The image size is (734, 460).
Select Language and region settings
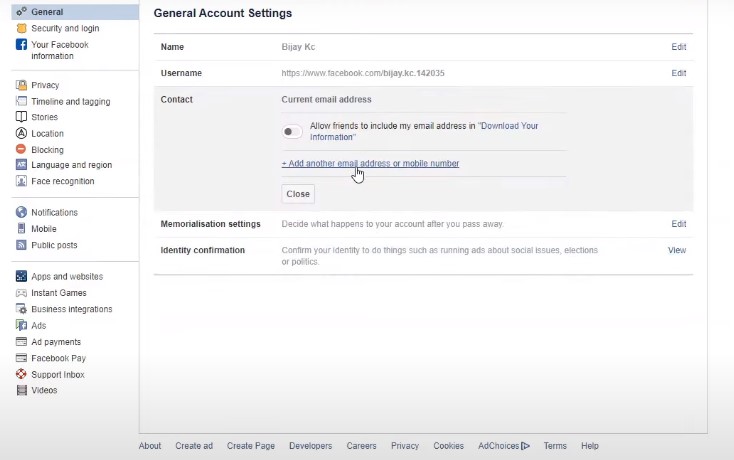pos(72,165)
